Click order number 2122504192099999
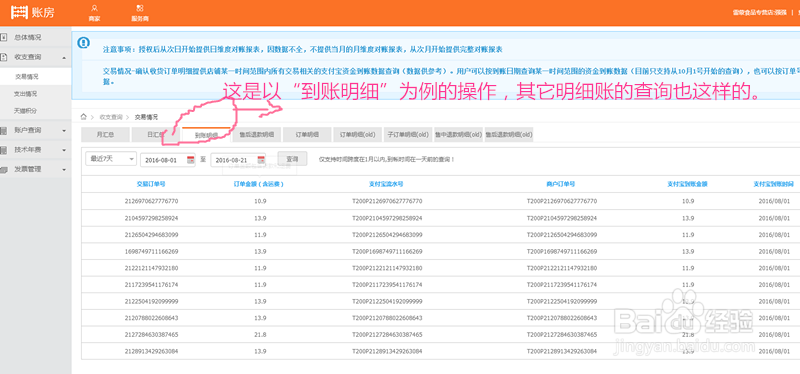Image resolution: width=800 pixels, height=374 pixels. [x=151, y=302]
